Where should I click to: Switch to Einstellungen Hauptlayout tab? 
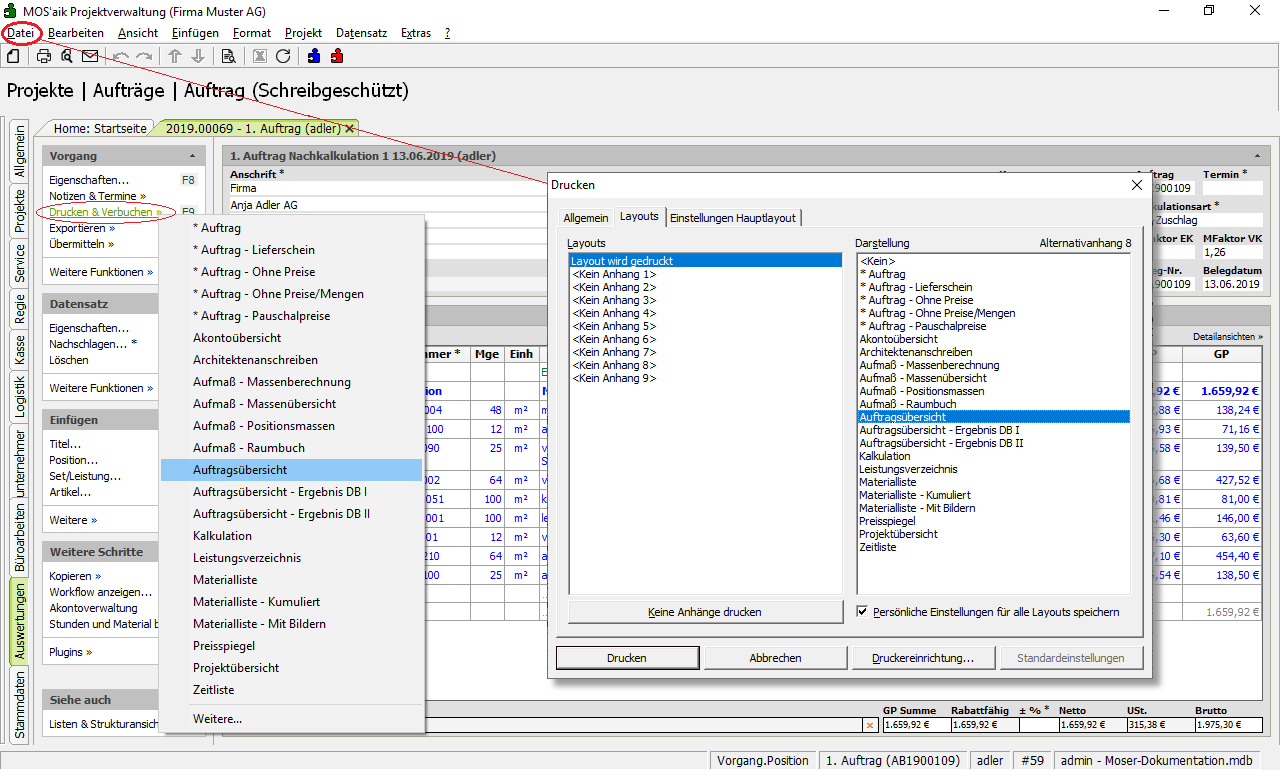pos(734,217)
